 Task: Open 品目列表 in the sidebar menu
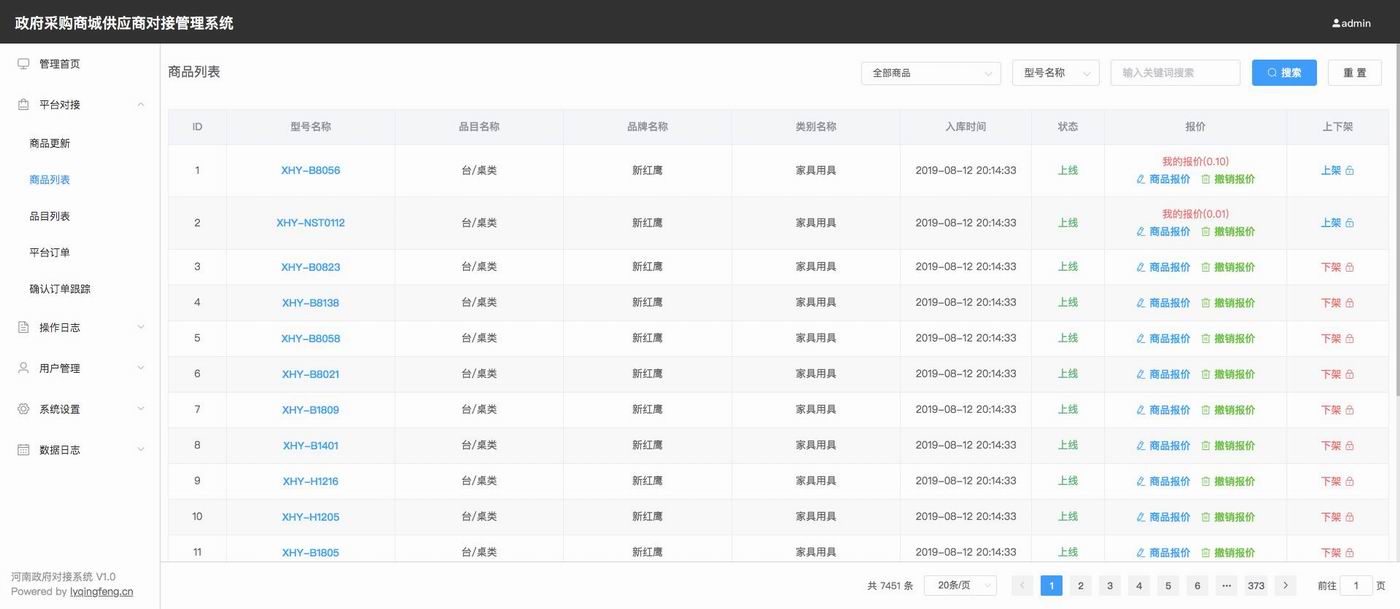click(x=50, y=216)
